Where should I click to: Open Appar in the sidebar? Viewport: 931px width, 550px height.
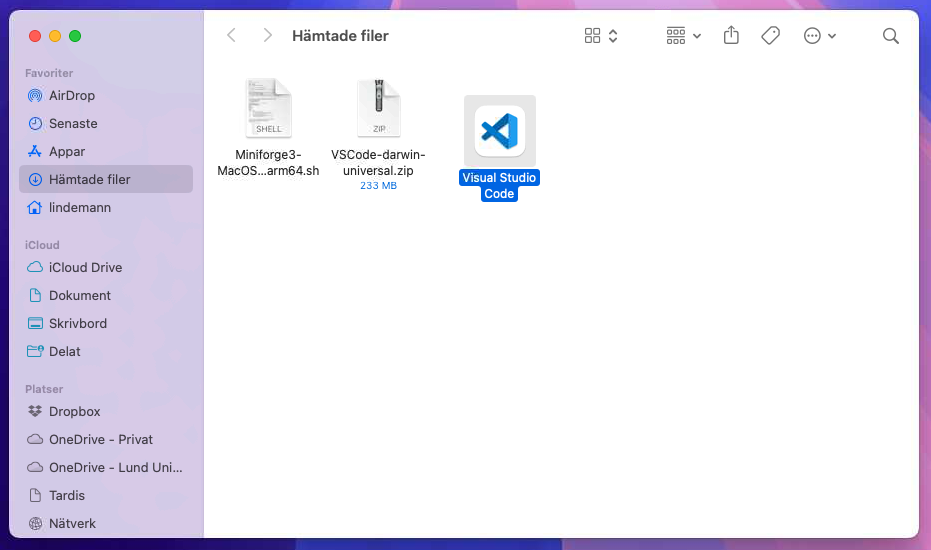tap(106, 151)
